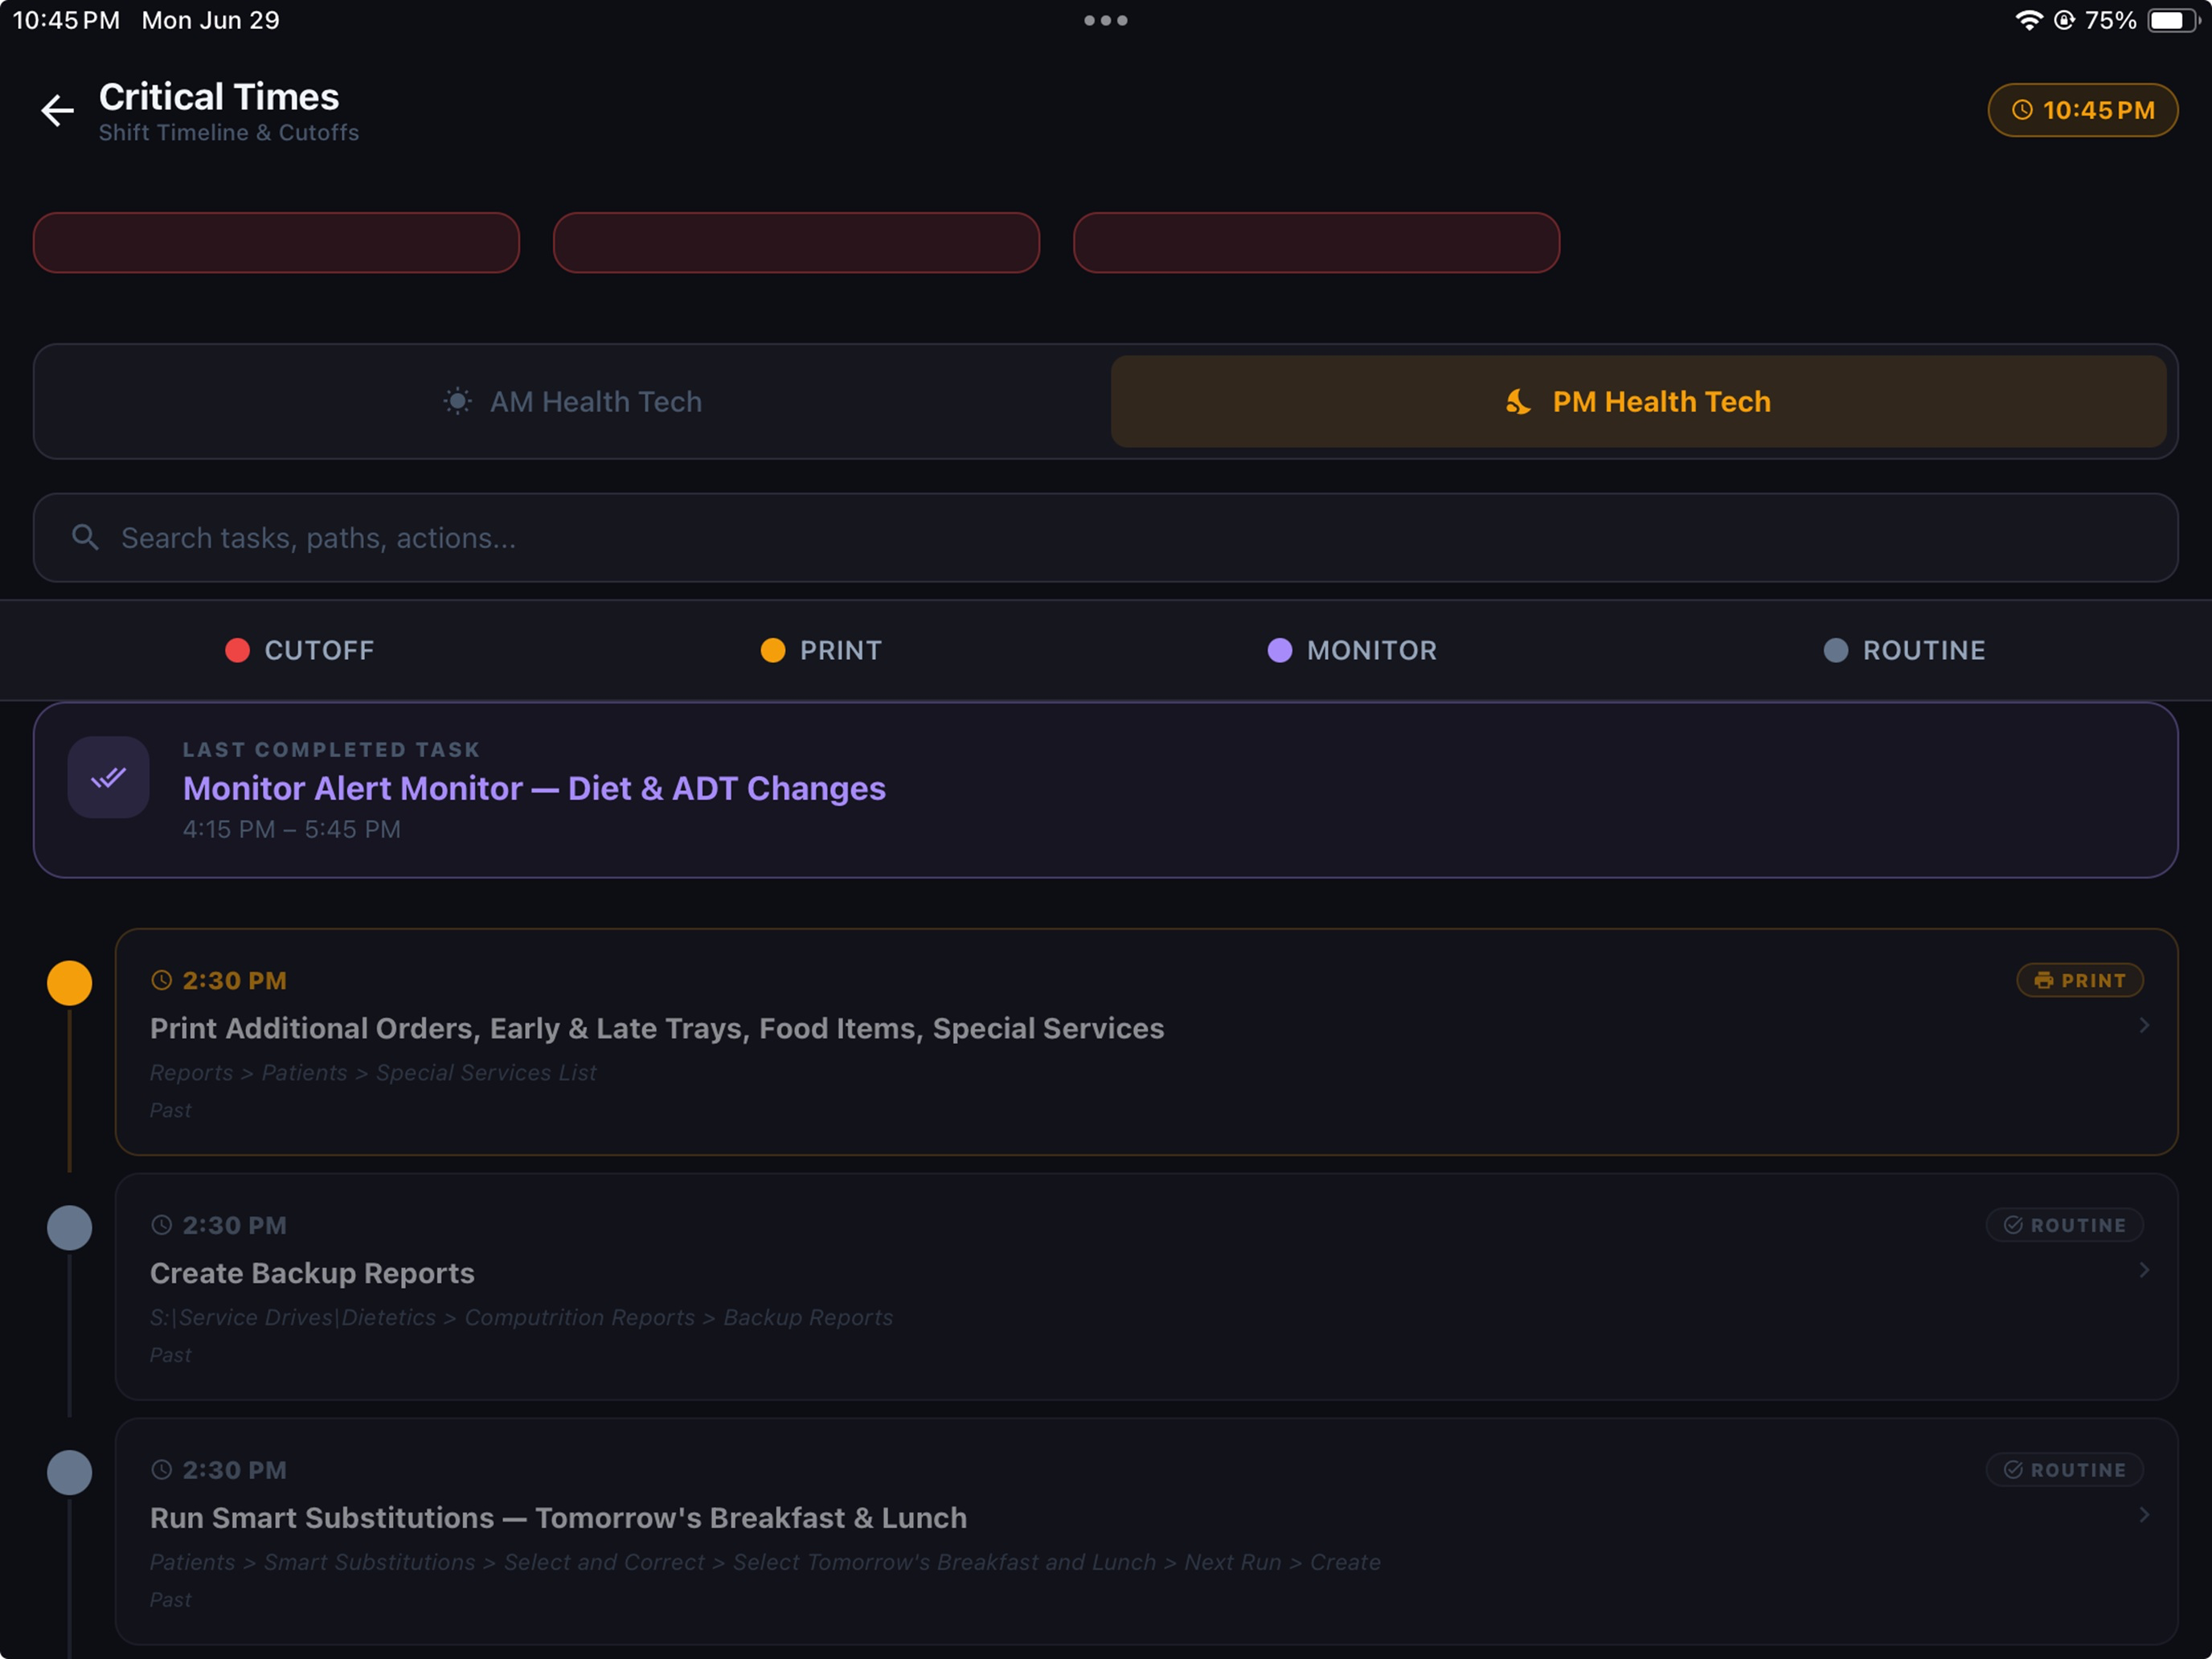Viewport: 2212px width, 1659px height.
Task: Filter by the ROUTINE category
Action: coord(1904,650)
